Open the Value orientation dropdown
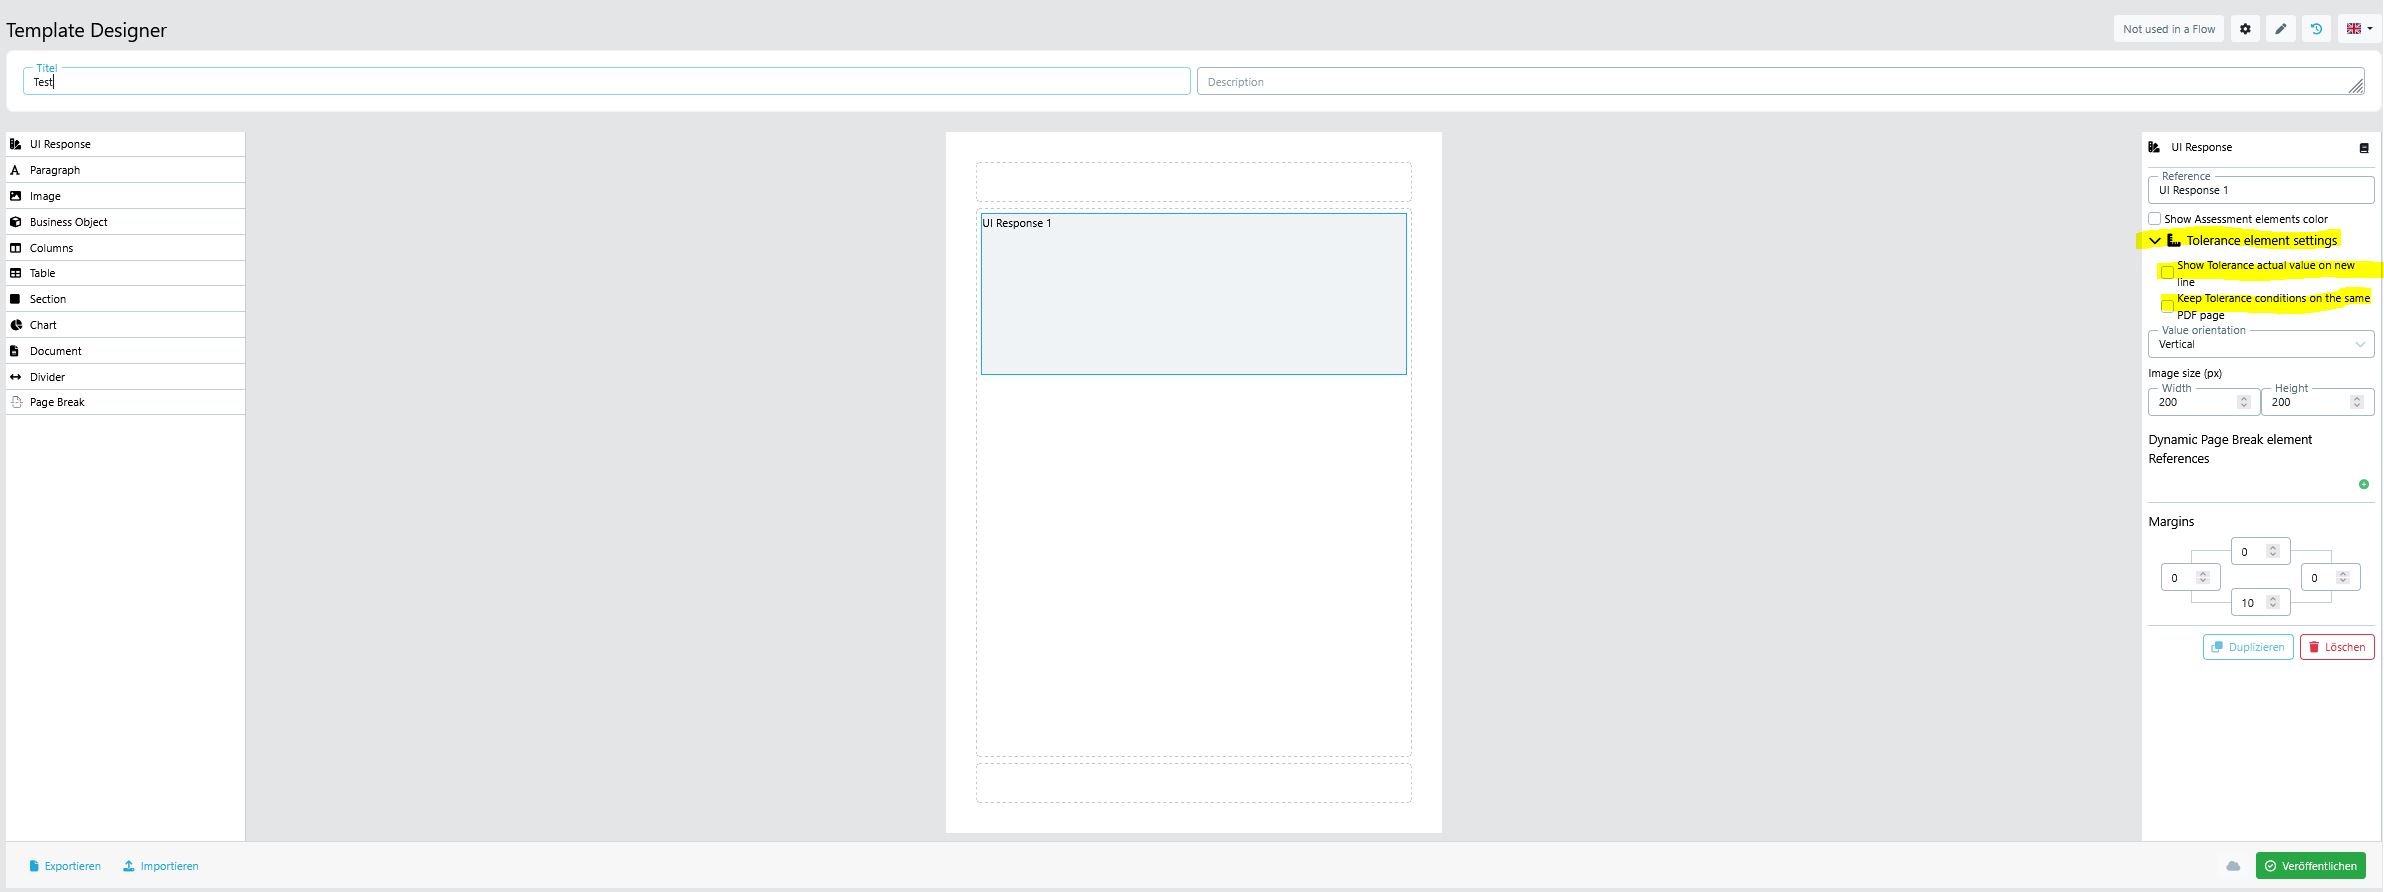Image resolution: width=2384 pixels, height=892 pixels. [2260, 344]
